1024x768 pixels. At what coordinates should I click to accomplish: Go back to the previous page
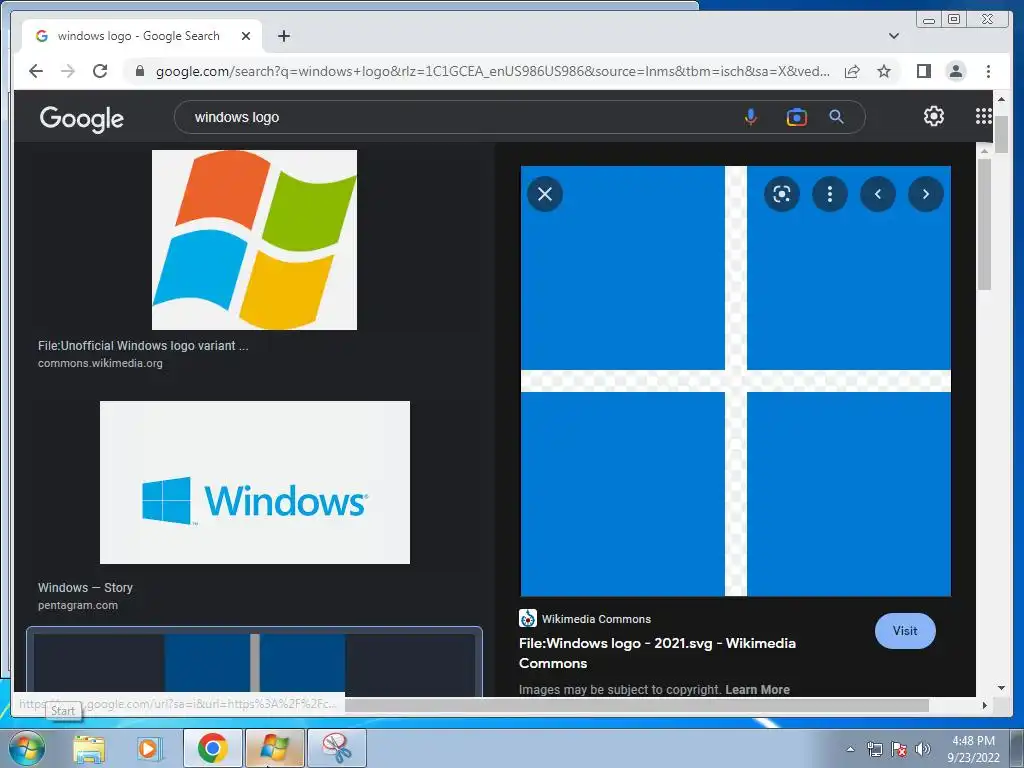pos(36,71)
